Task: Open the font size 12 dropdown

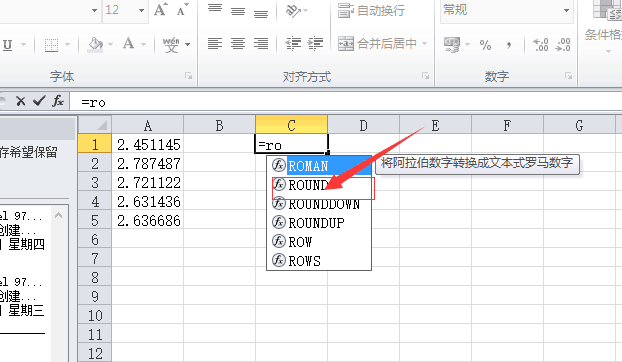Action: (142, 11)
